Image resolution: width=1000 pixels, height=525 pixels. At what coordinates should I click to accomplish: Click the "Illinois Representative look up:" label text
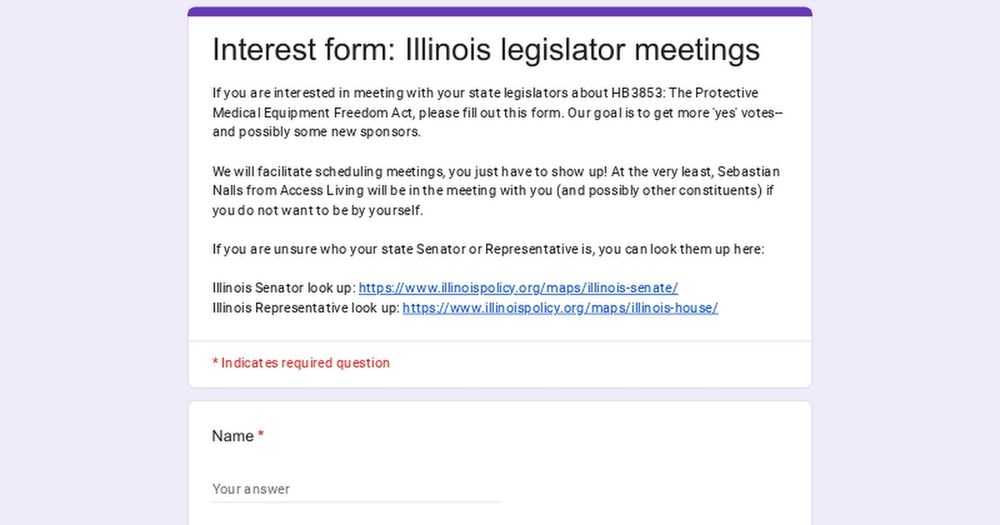tap(306, 308)
